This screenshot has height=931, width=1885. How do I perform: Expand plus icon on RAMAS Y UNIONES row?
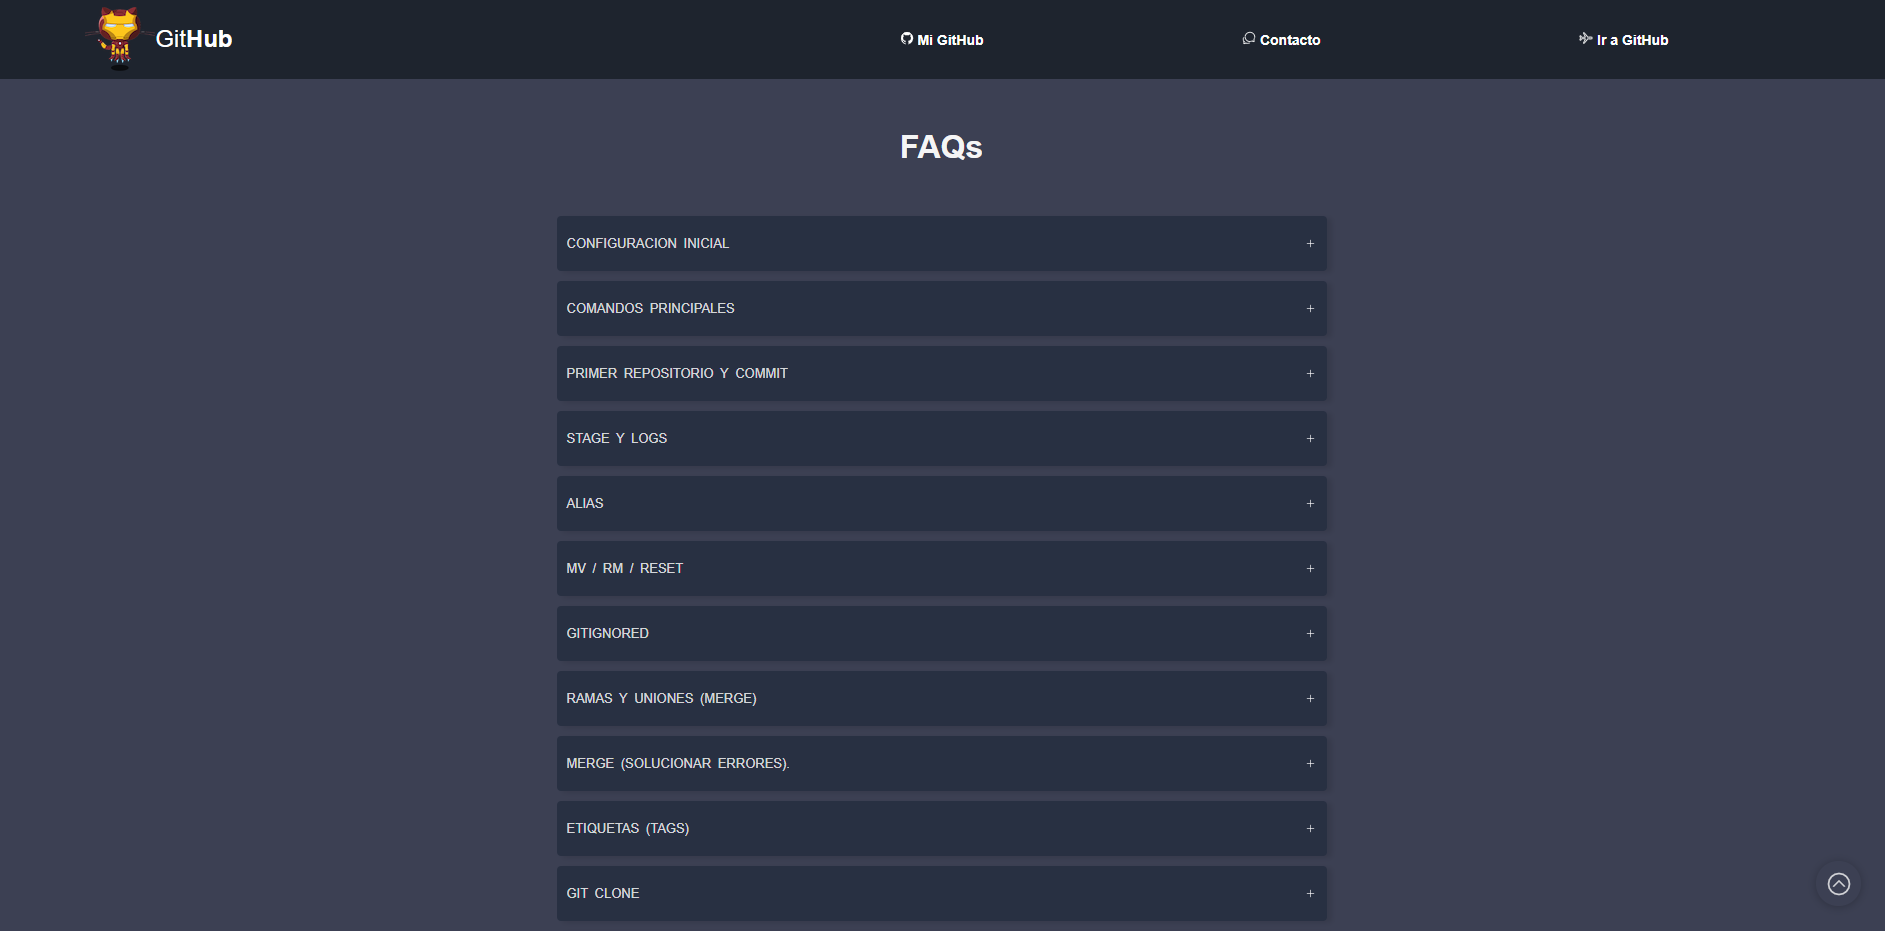[1310, 699]
